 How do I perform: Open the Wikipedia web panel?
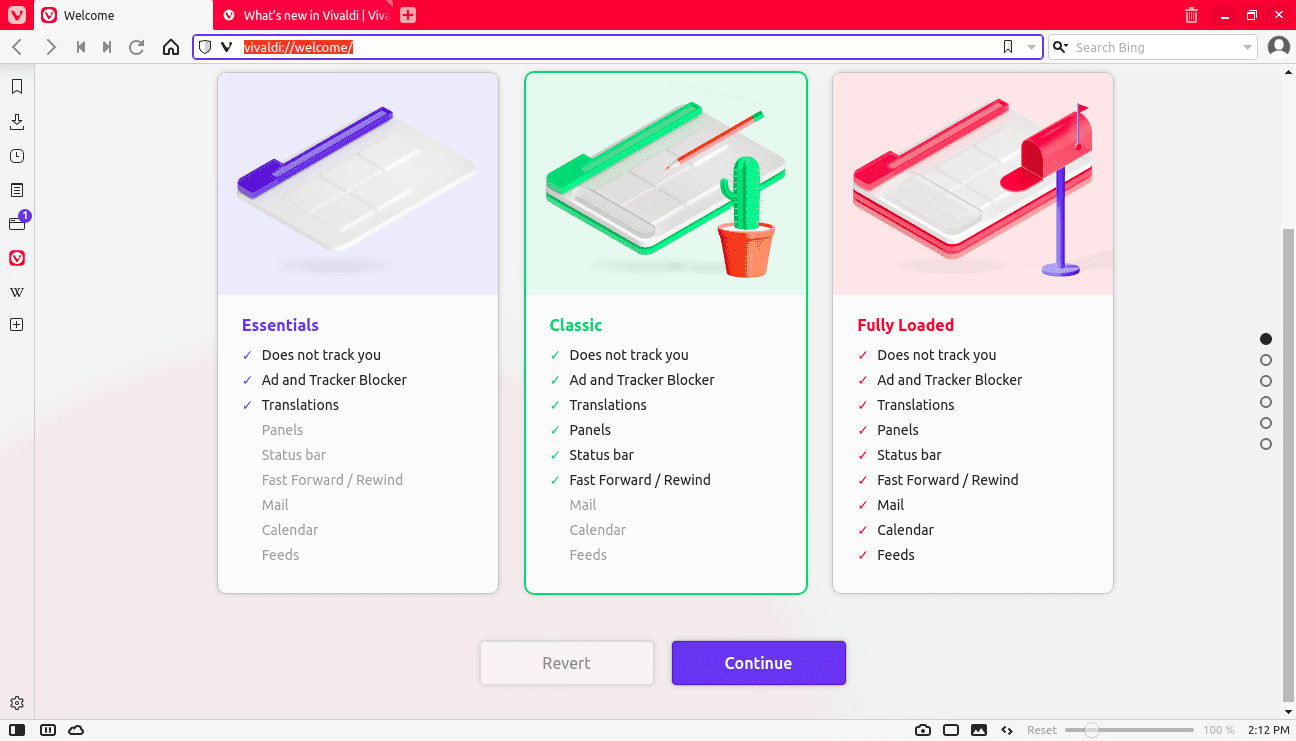coord(17,292)
